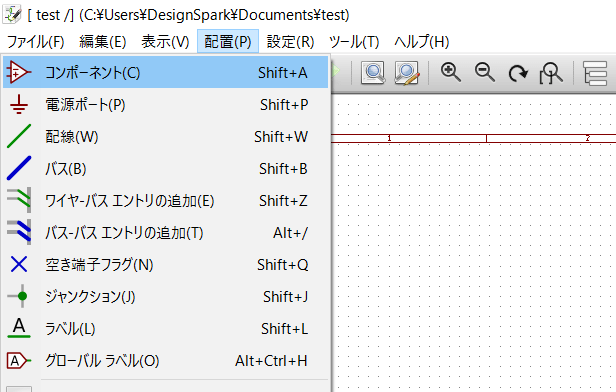Choose バス-バス エントリの追加(T)

165,233
